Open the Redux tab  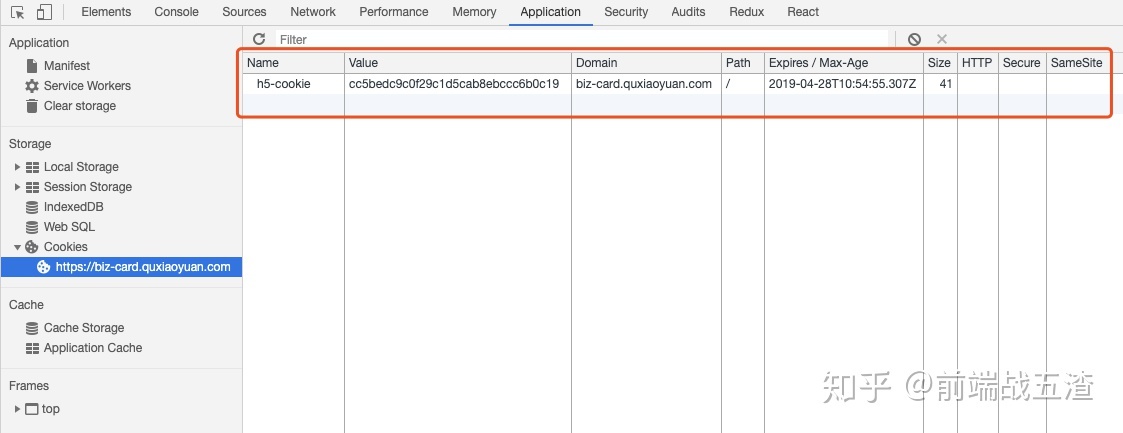[x=747, y=12]
